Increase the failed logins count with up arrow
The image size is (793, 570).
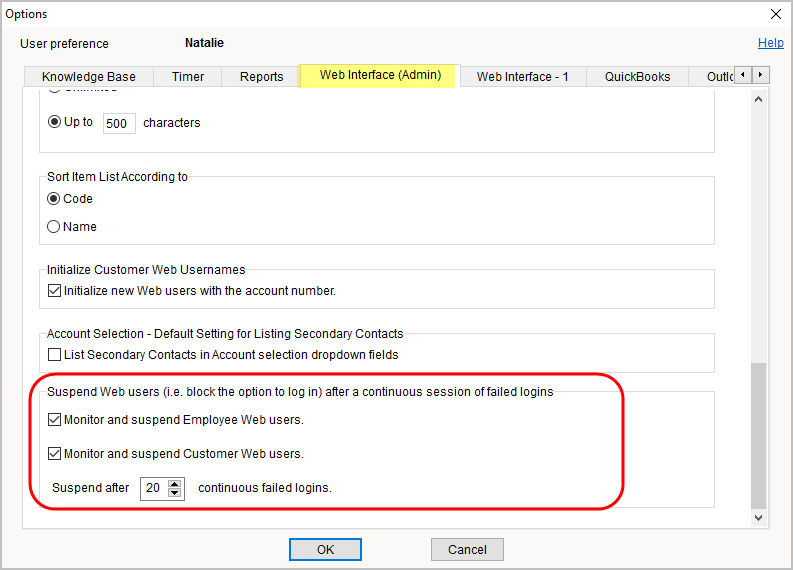[176, 483]
